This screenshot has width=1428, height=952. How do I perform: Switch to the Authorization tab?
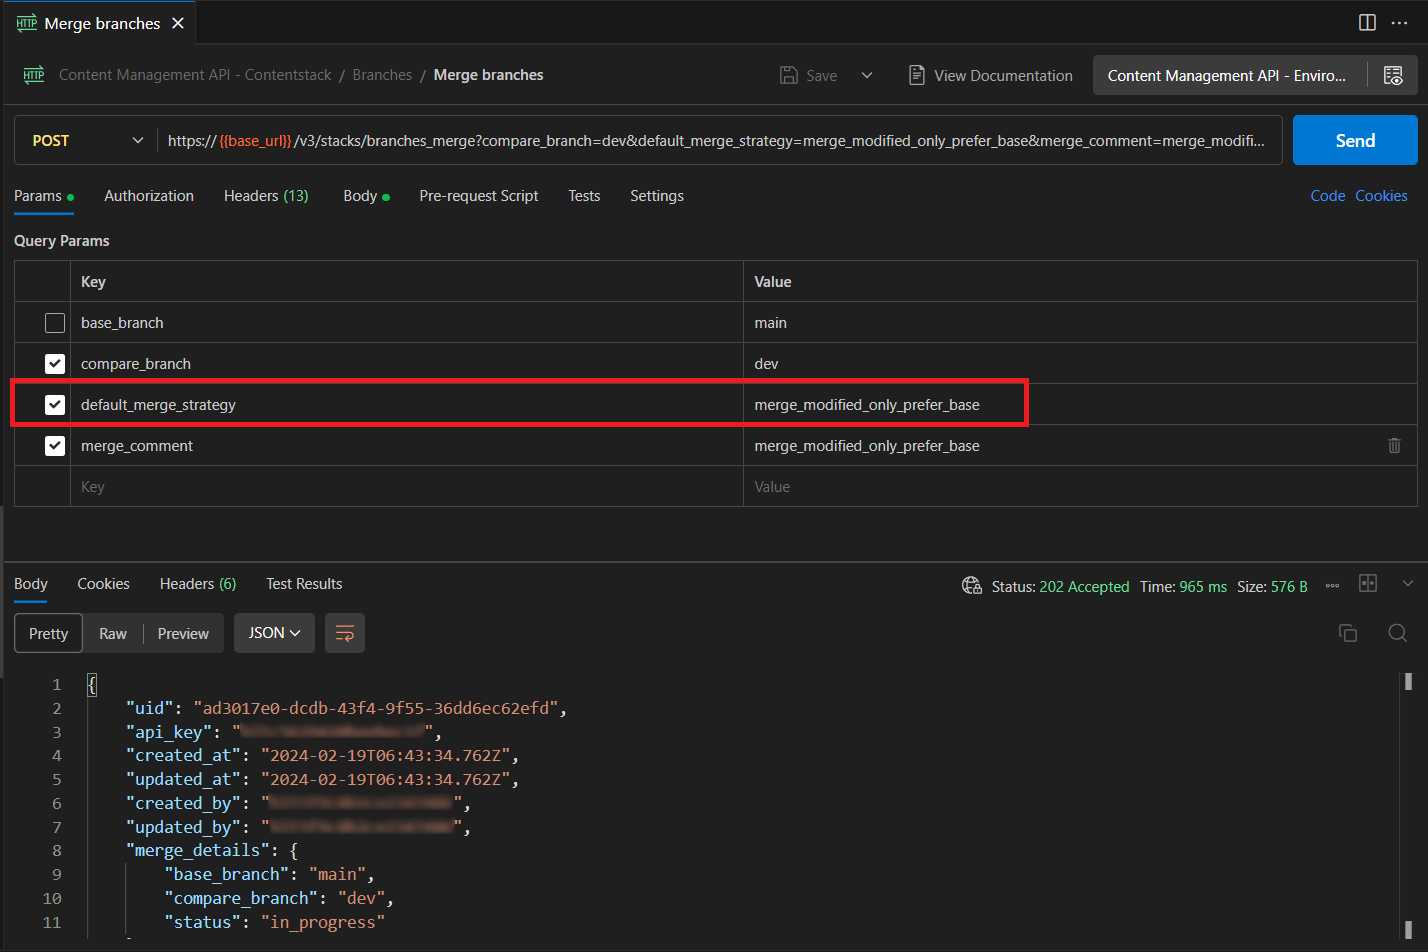tap(149, 196)
